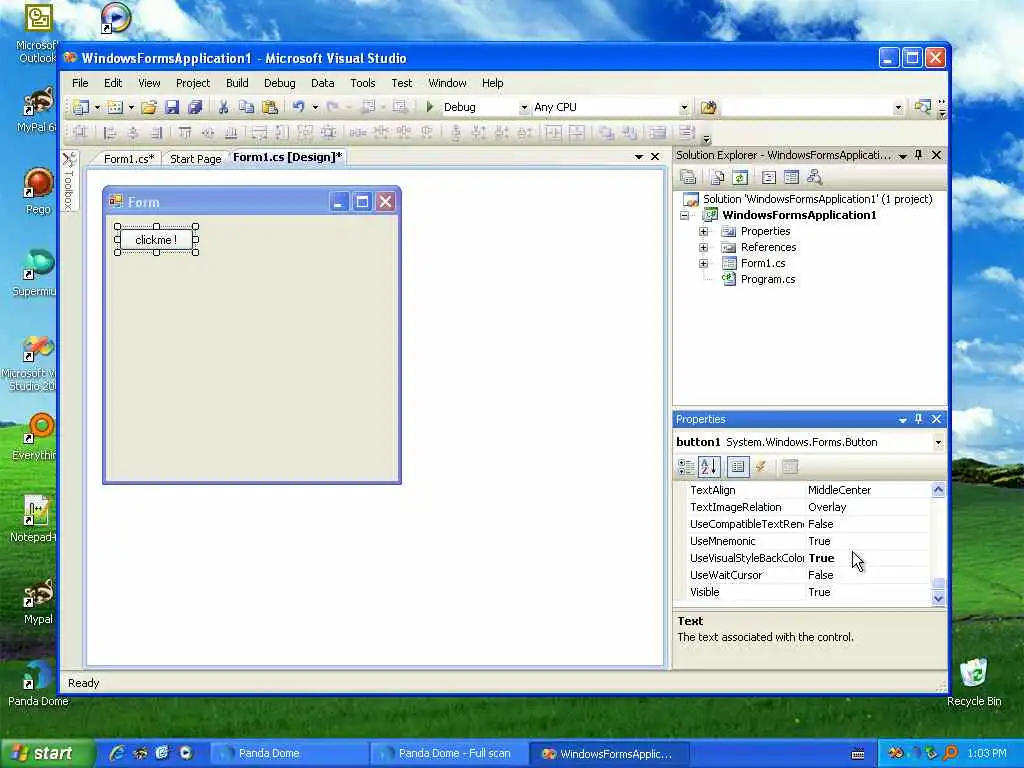Click the Save All stacked floppy disks icon
Viewport: 1024px width, 768px height.
195,107
